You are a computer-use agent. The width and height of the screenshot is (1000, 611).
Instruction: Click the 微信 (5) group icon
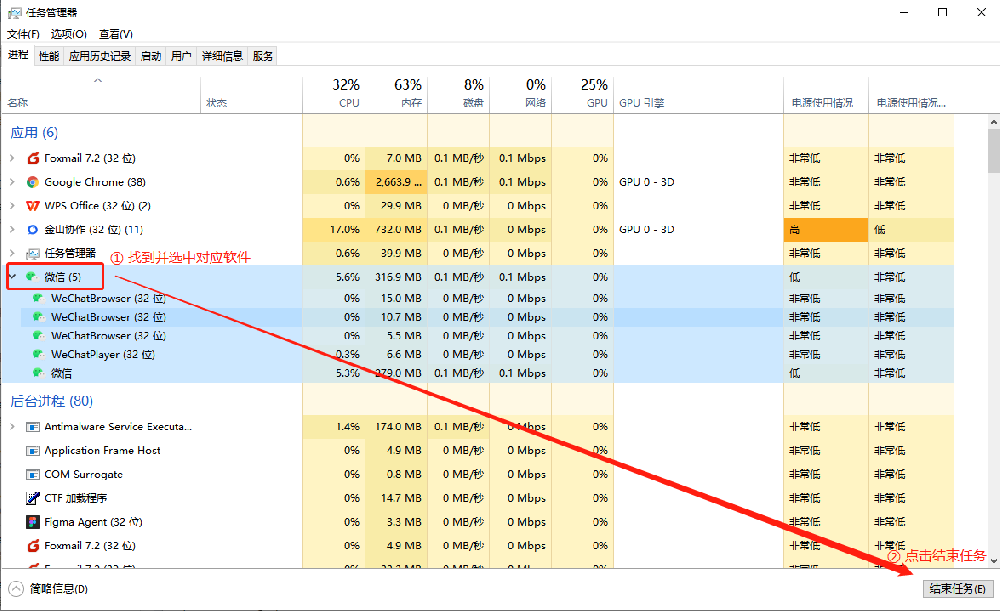pos(32,277)
